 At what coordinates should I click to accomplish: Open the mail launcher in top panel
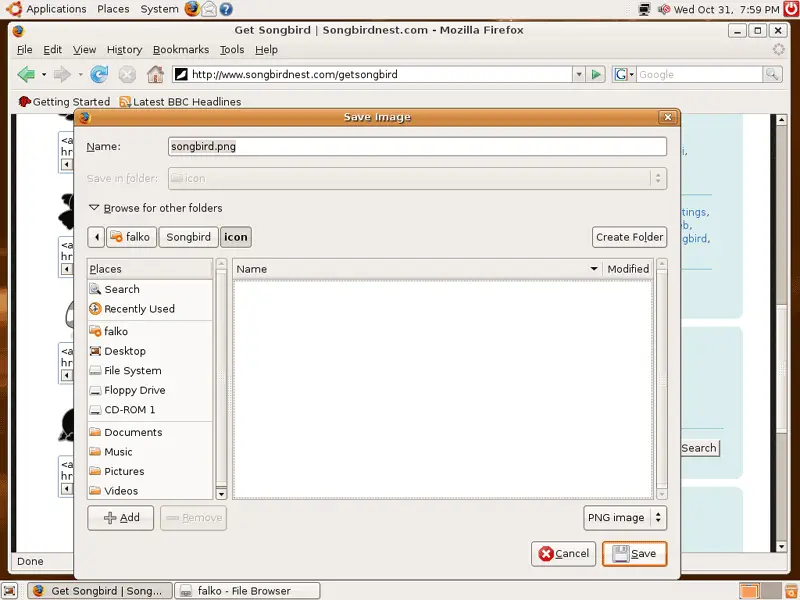pos(209,9)
